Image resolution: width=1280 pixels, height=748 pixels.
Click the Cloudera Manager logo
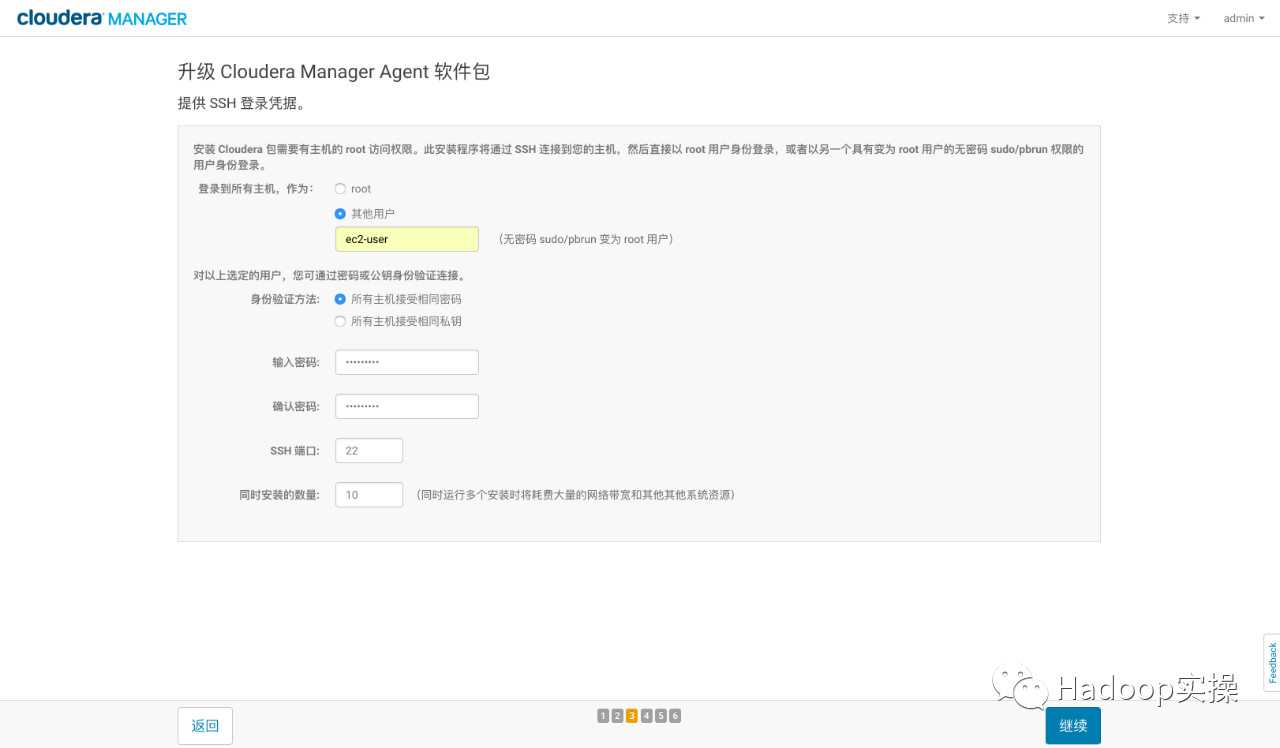(x=102, y=18)
